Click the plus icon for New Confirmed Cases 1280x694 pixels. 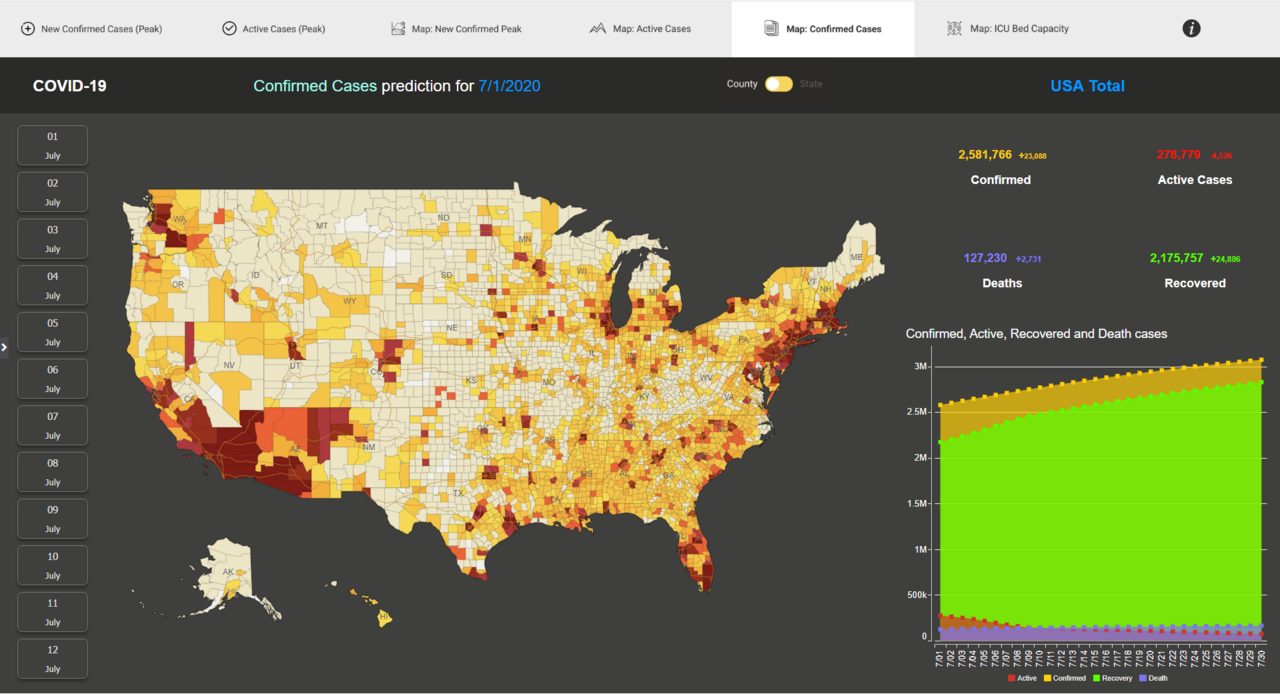28,29
